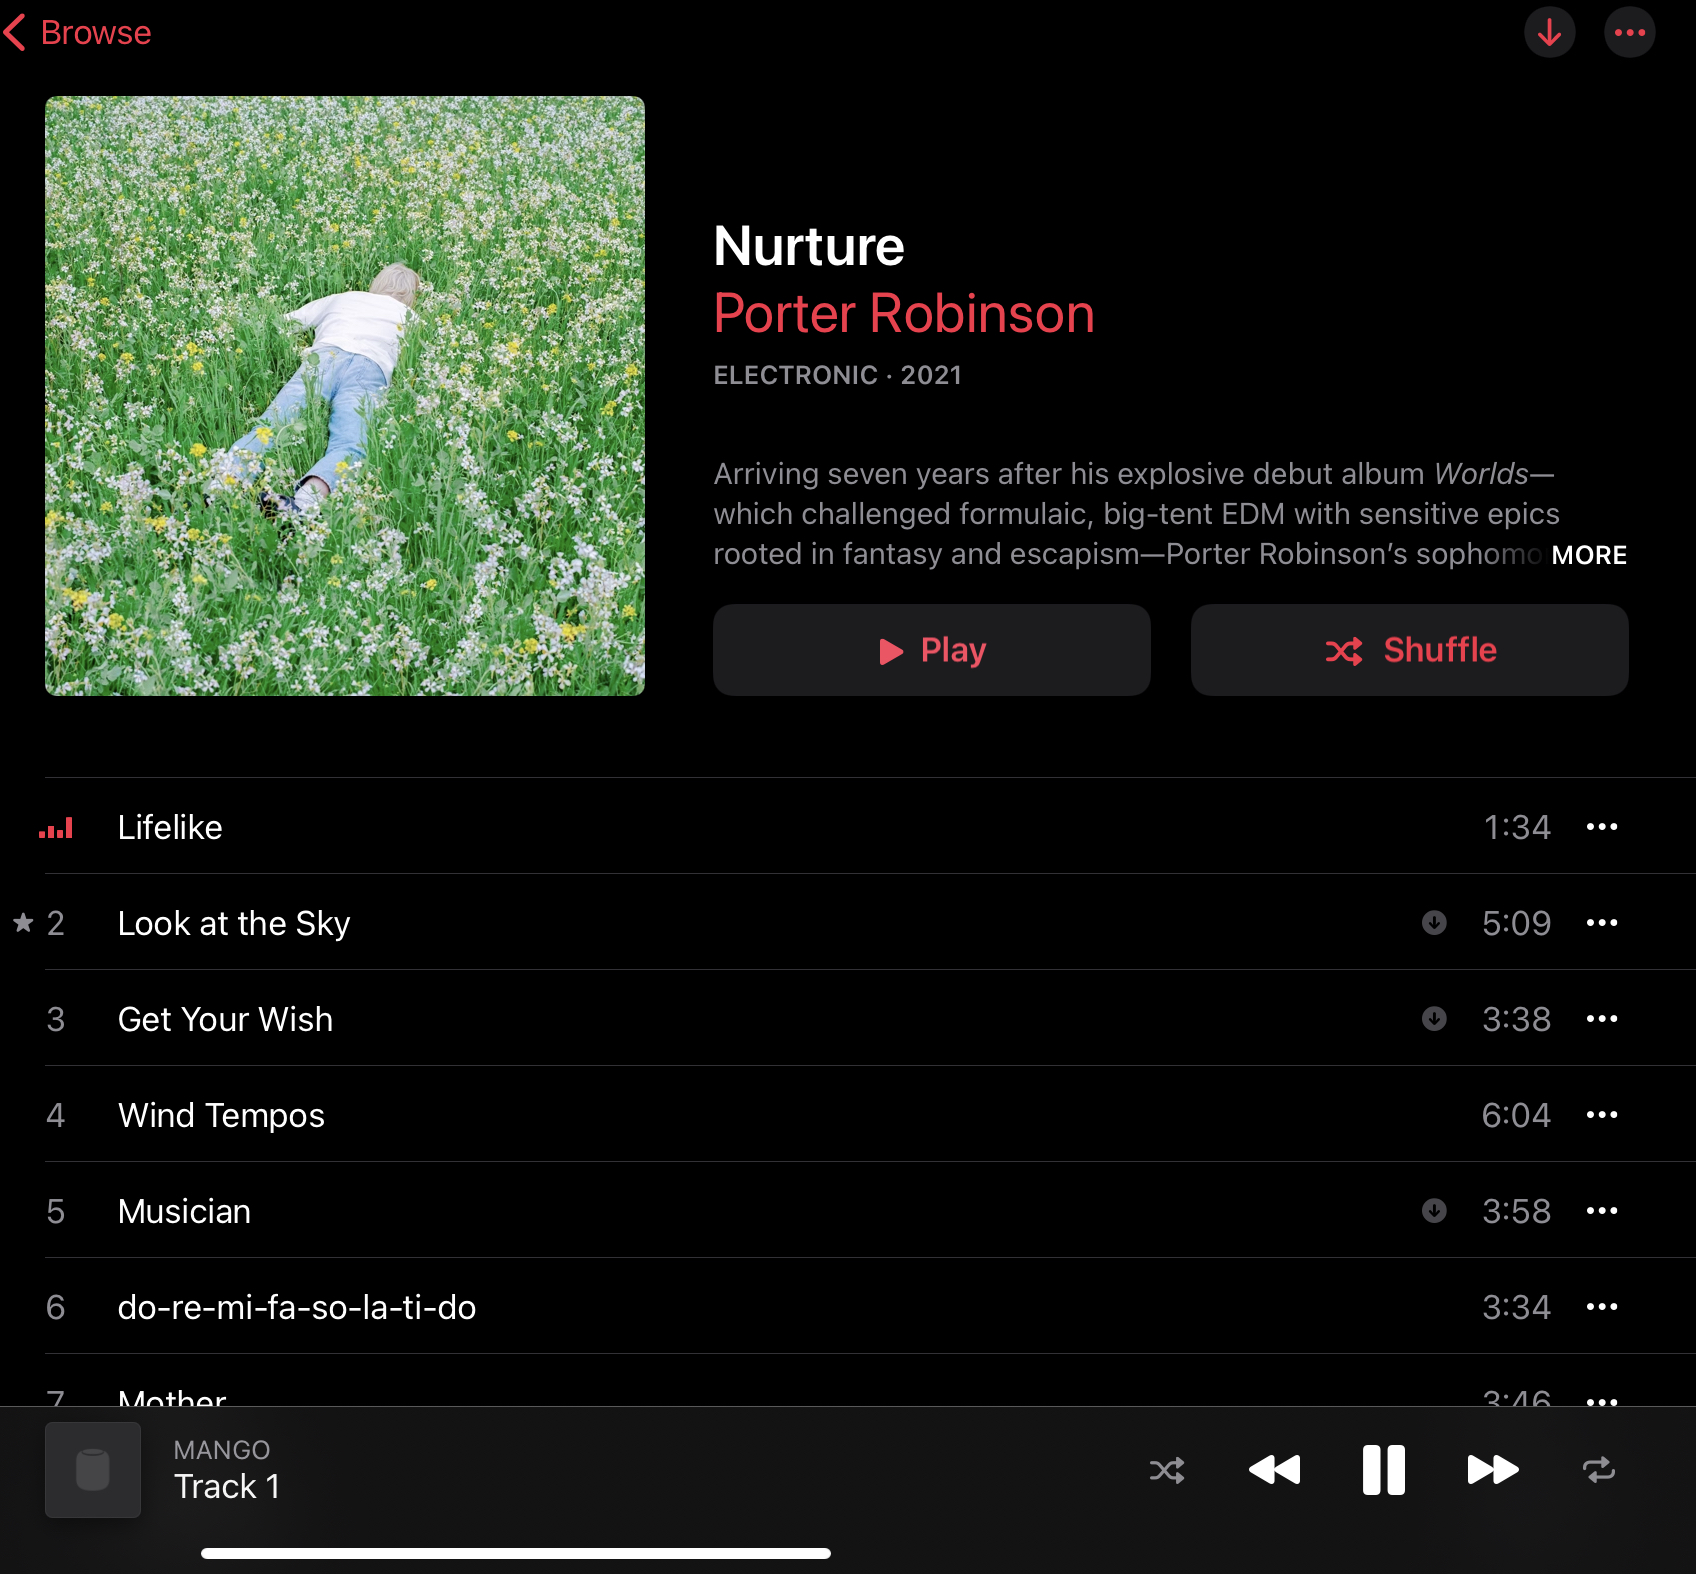Rewind to the previous track
1696x1574 pixels.
[1274, 1470]
